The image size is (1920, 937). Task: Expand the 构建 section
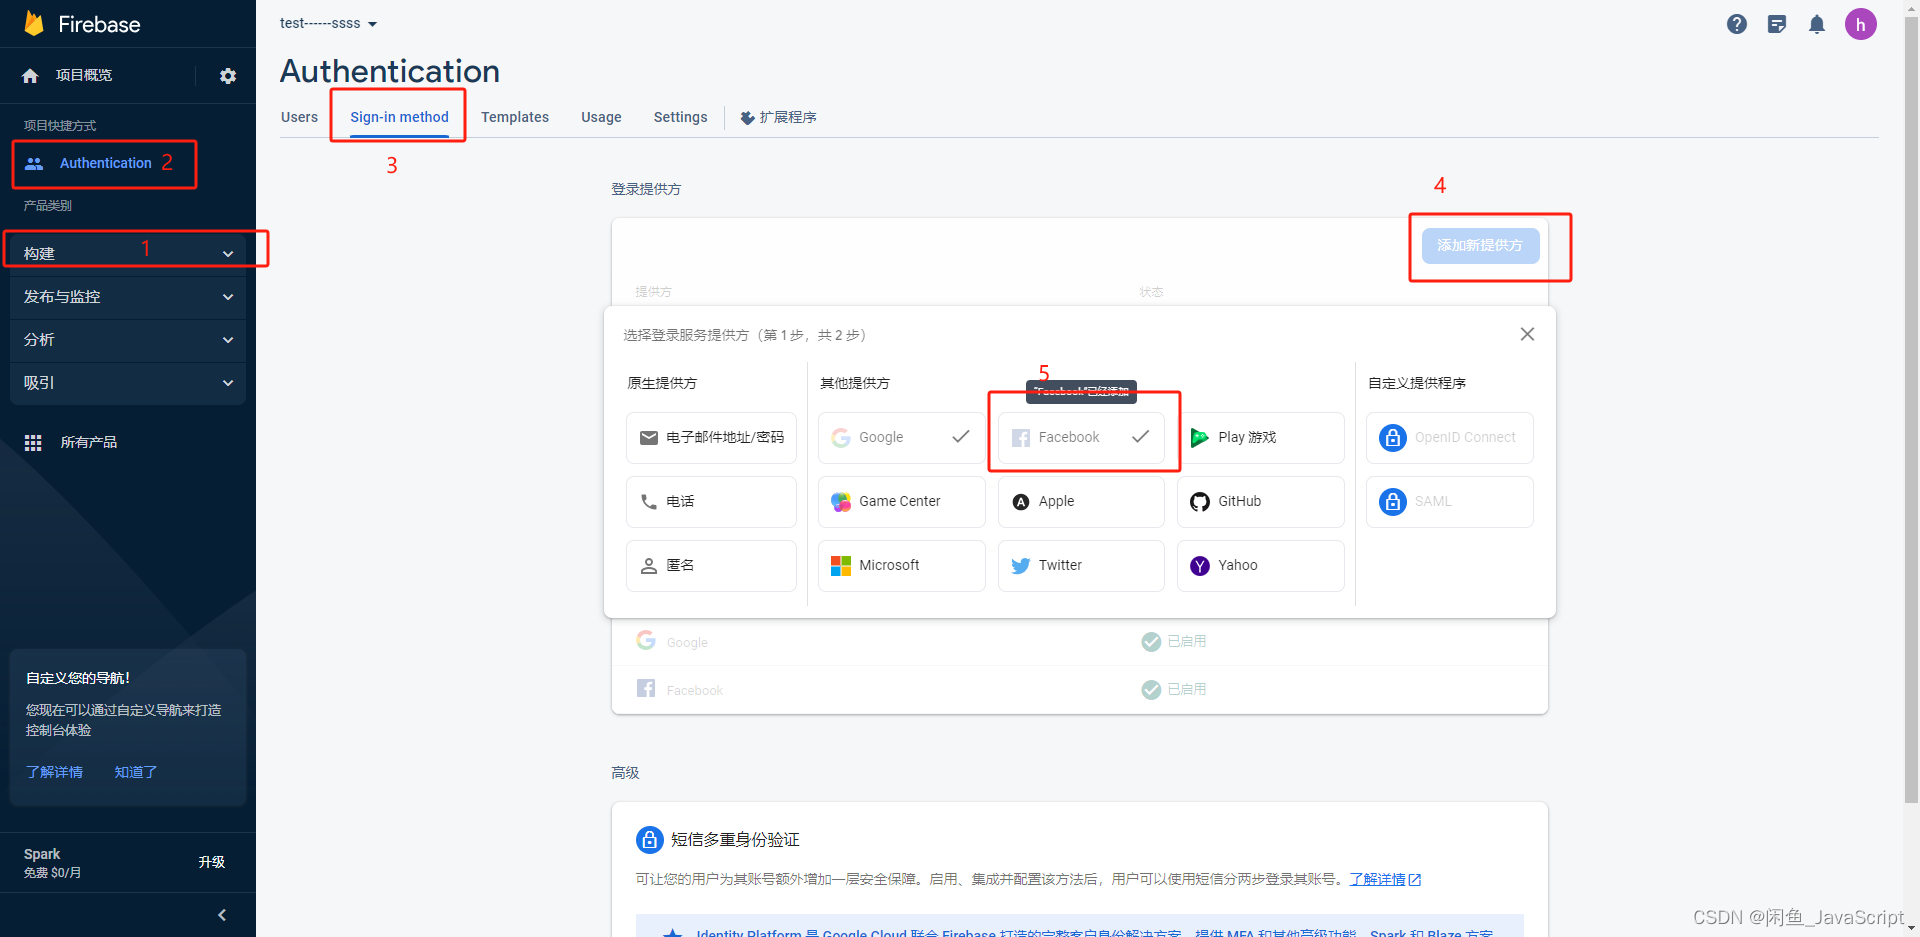pyautogui.click(x=128, y=253)
